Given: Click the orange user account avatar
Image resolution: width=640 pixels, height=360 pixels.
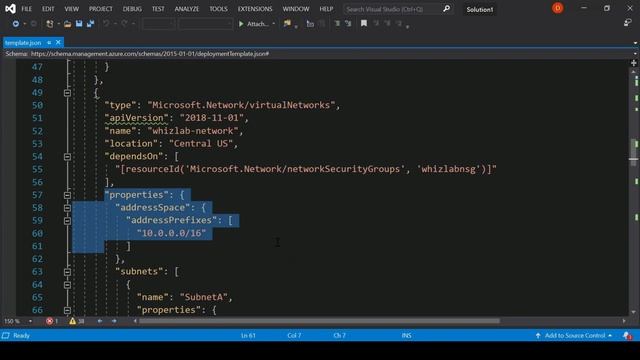Looking at the screenshot, I should 558,8.
